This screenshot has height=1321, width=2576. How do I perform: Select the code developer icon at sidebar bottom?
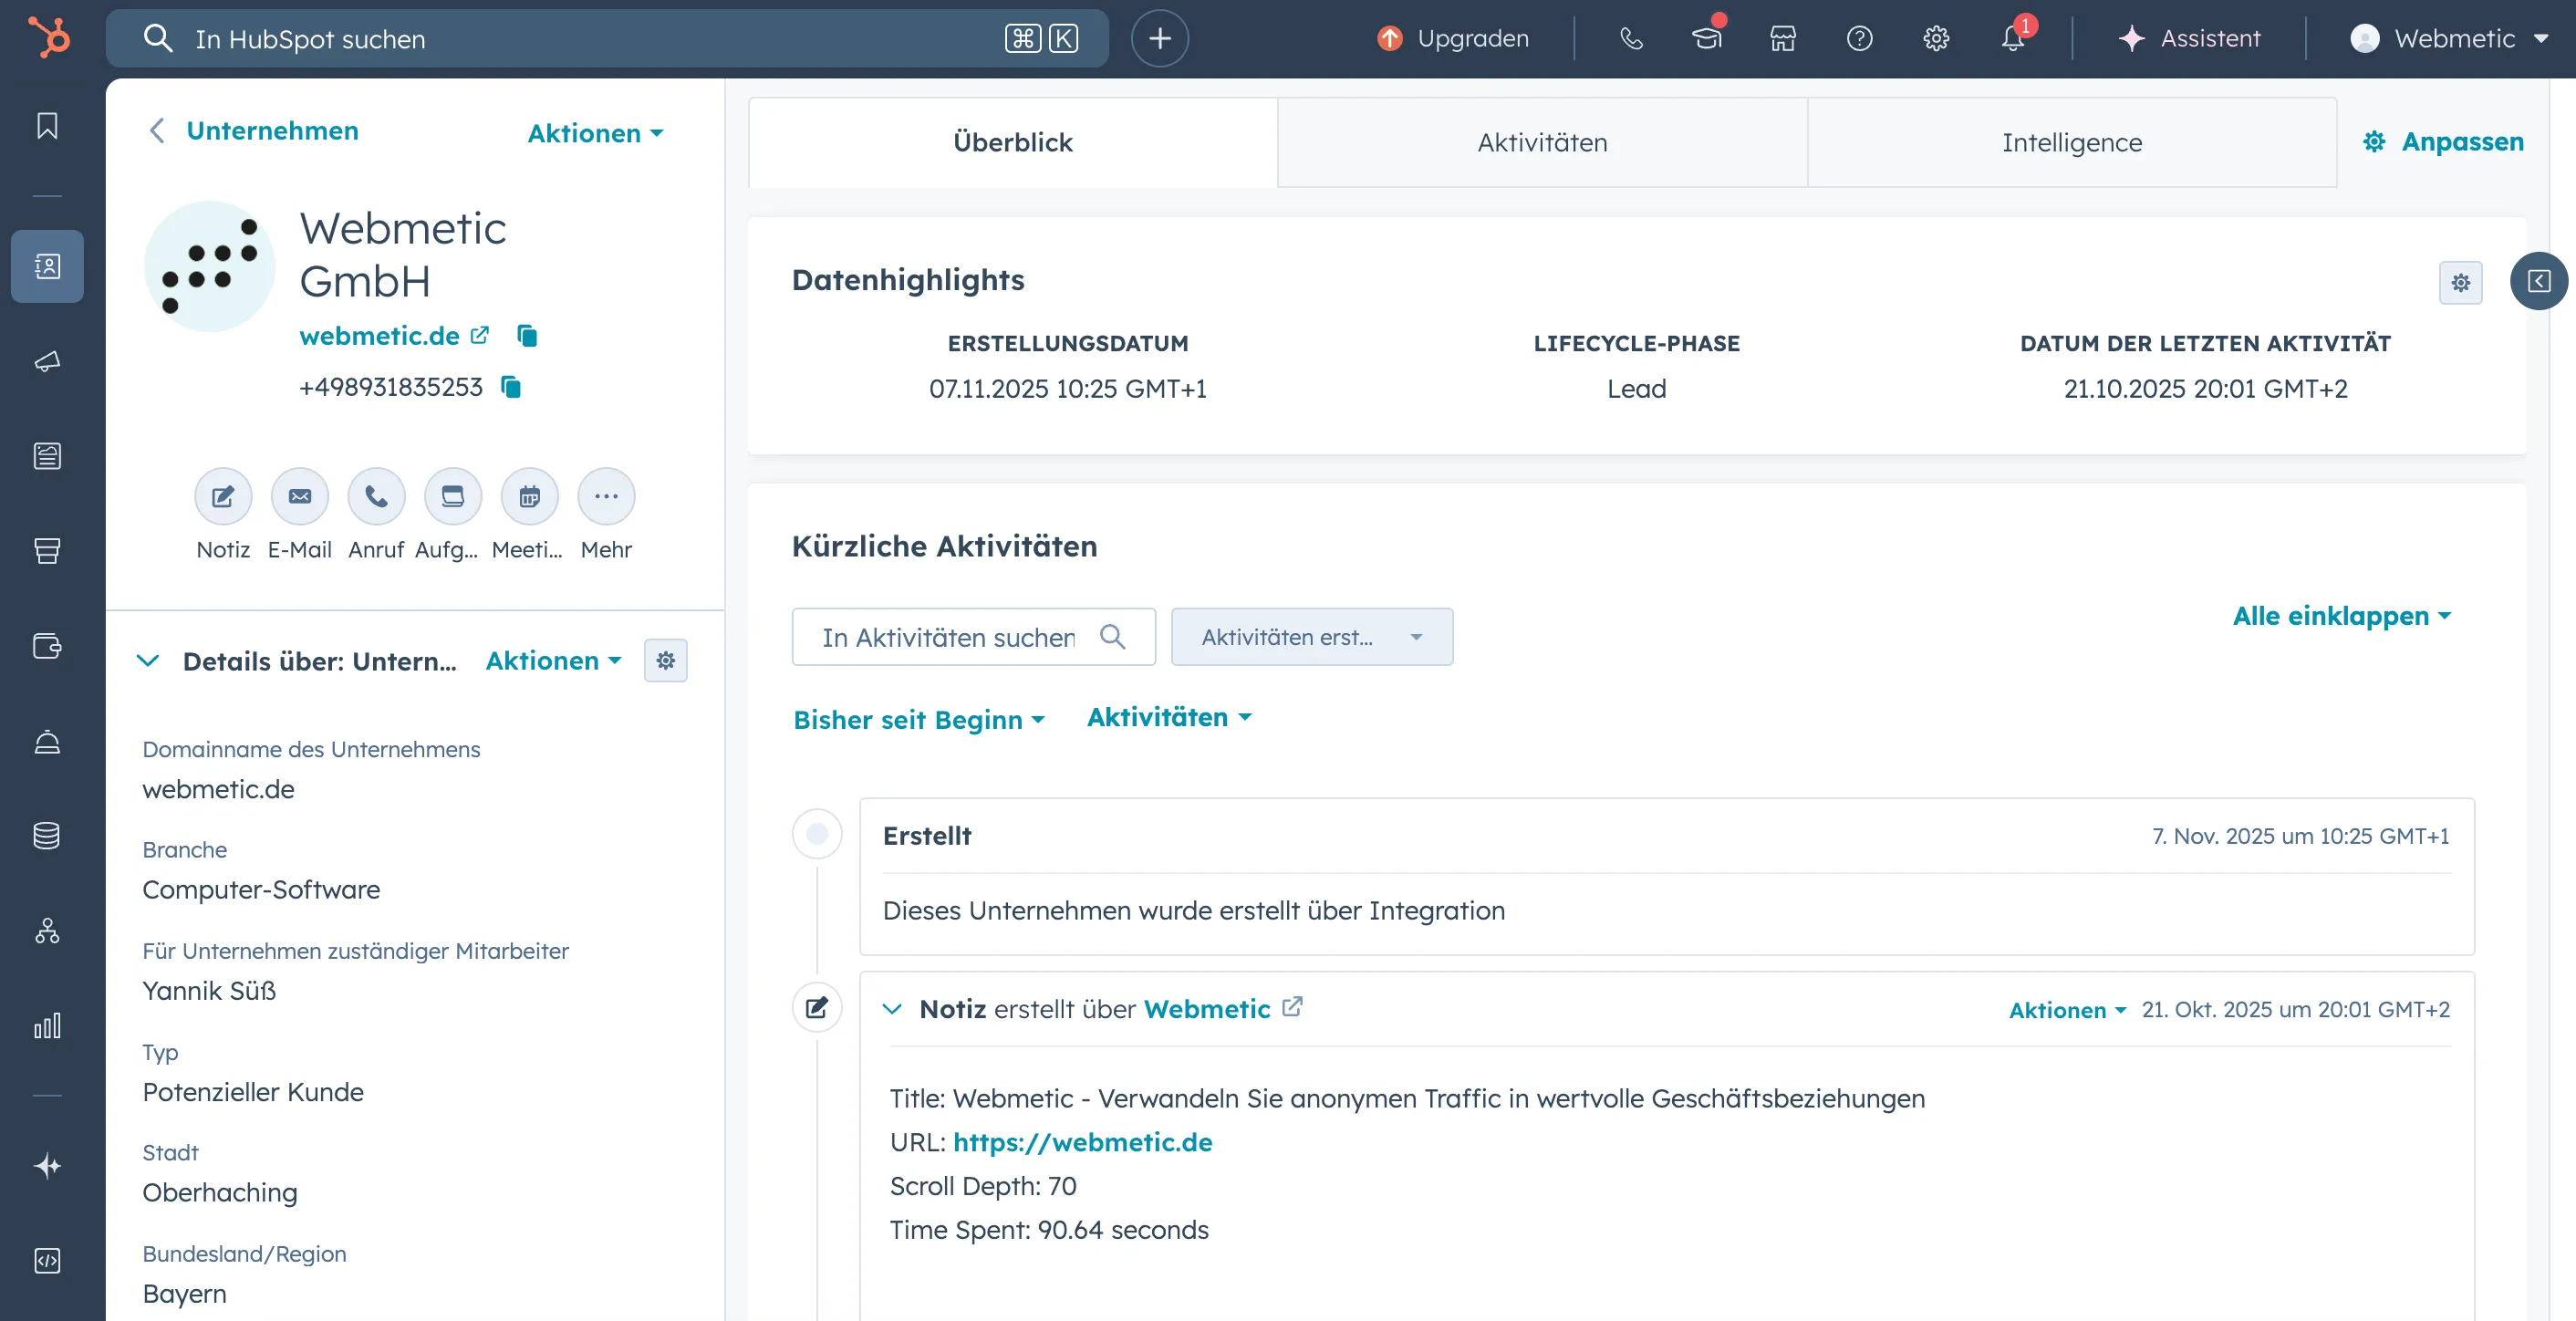(x=47, y=1260)
